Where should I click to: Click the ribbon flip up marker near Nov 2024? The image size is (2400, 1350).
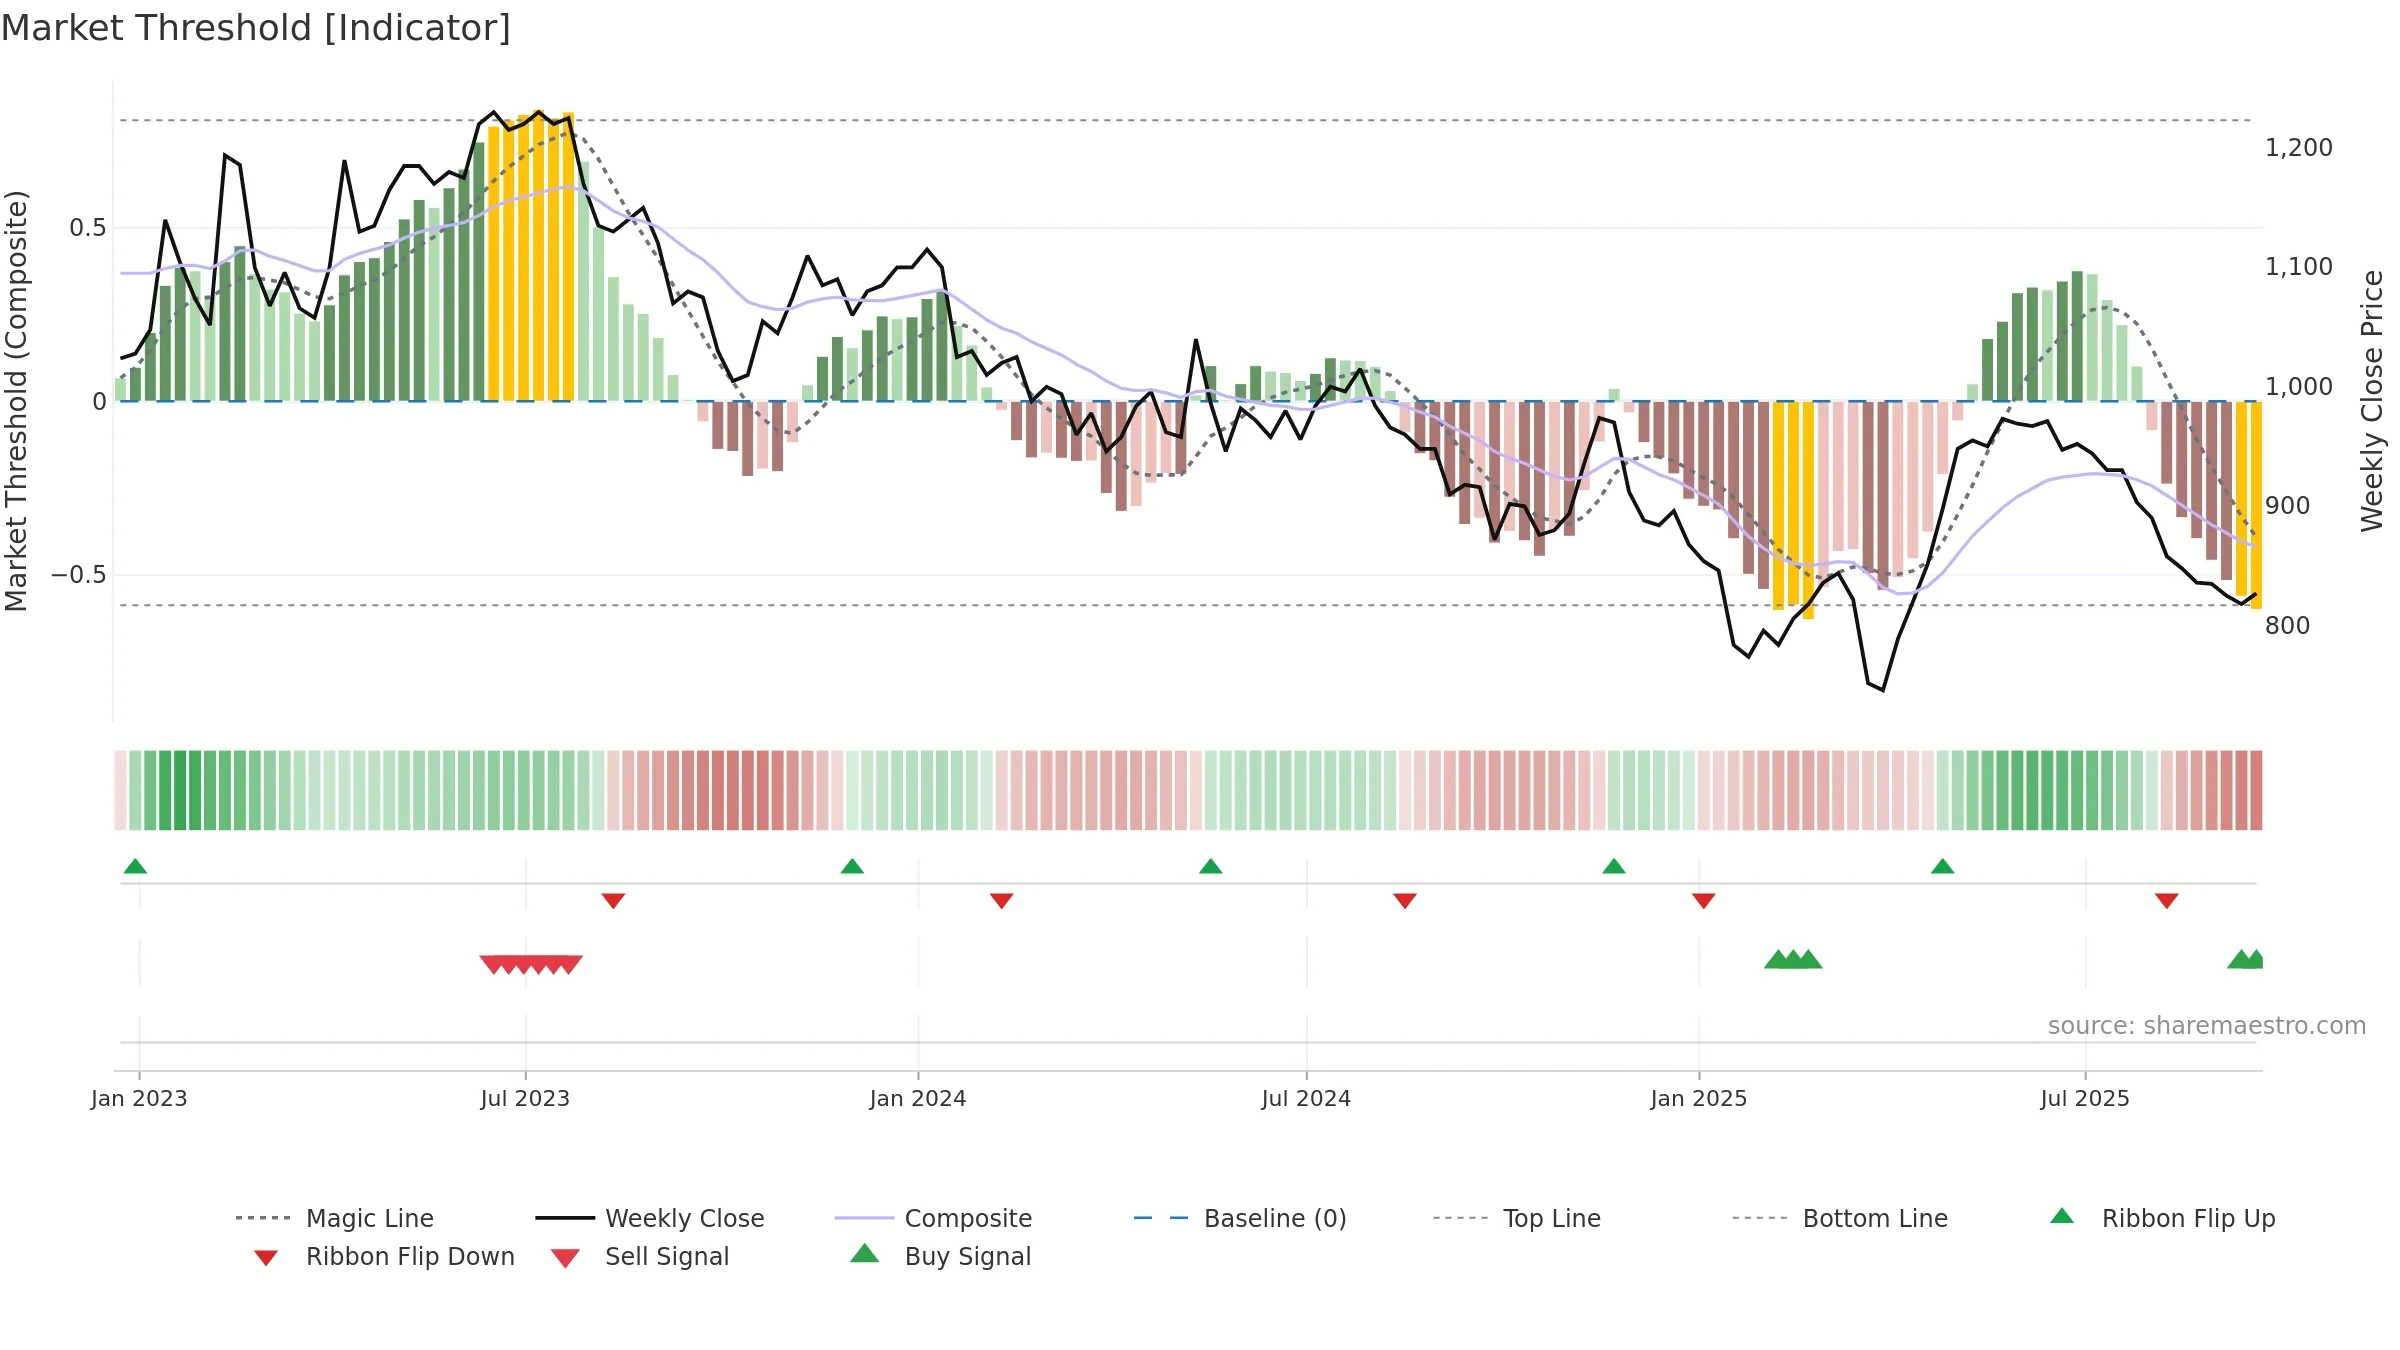click(1614, 866)
